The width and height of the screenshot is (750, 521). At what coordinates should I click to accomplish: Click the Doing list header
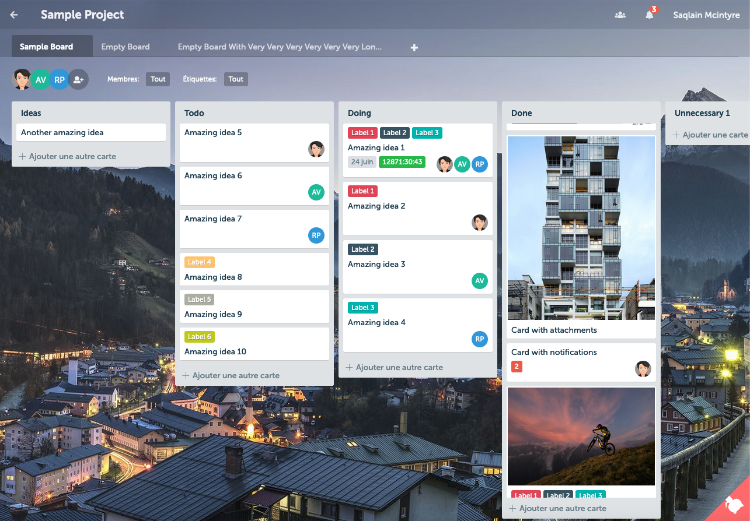[359, 113]
